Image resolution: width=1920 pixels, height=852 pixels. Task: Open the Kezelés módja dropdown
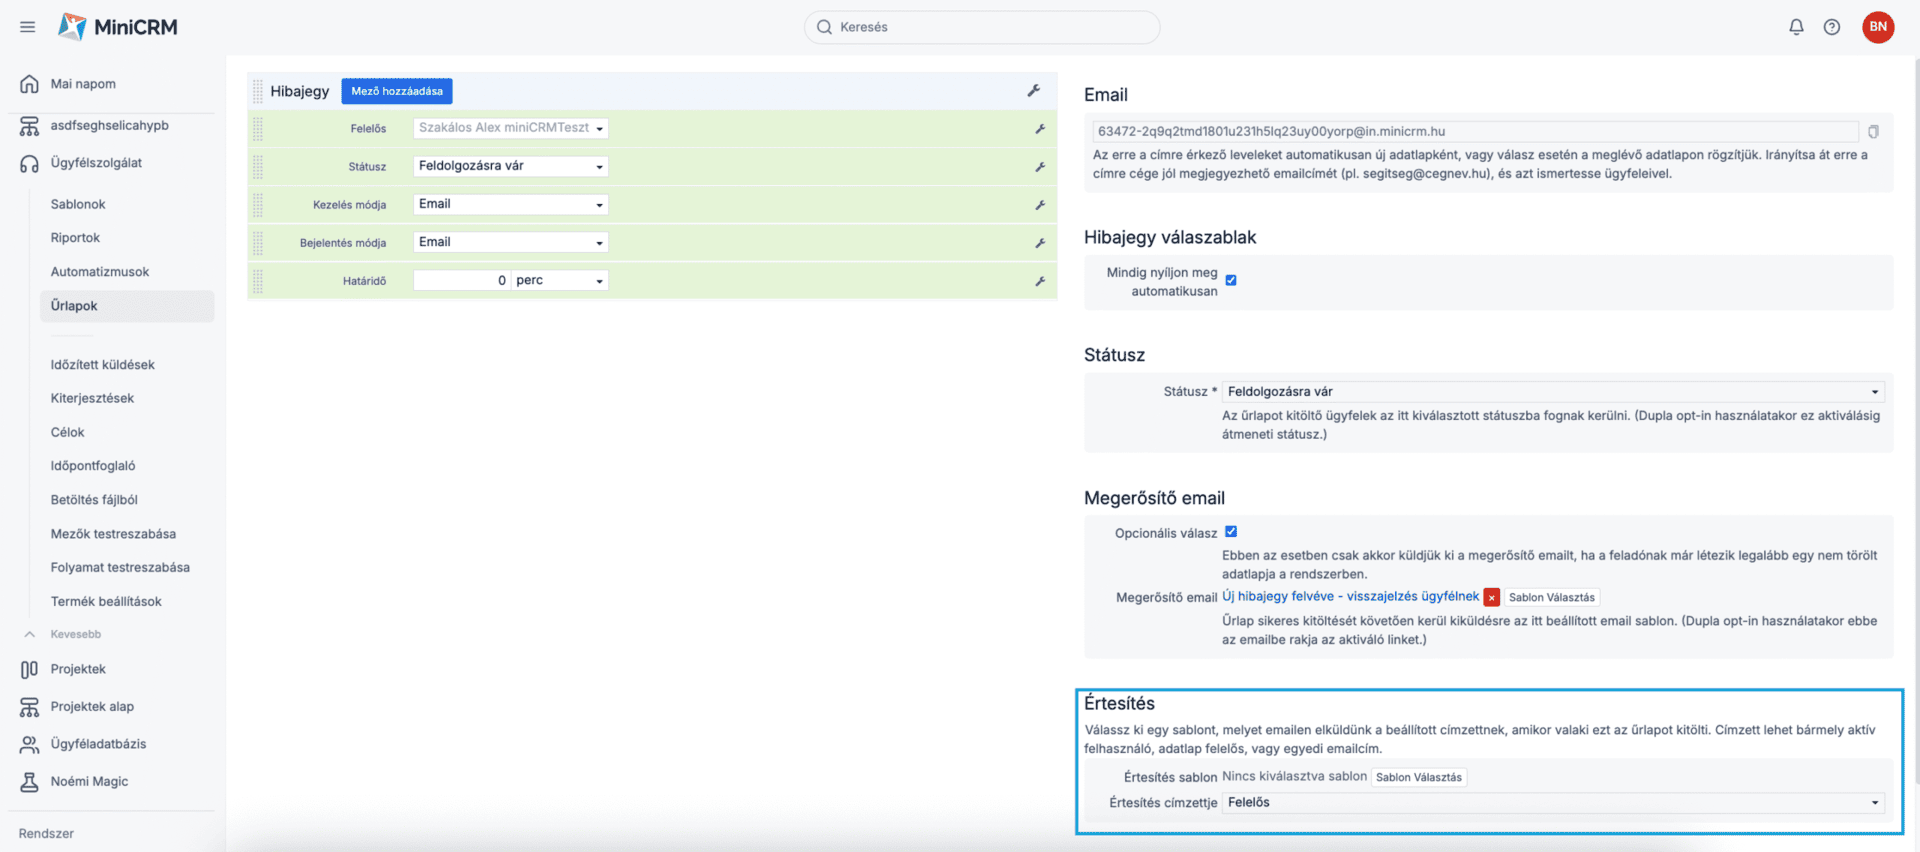click(x=510, y=204)
